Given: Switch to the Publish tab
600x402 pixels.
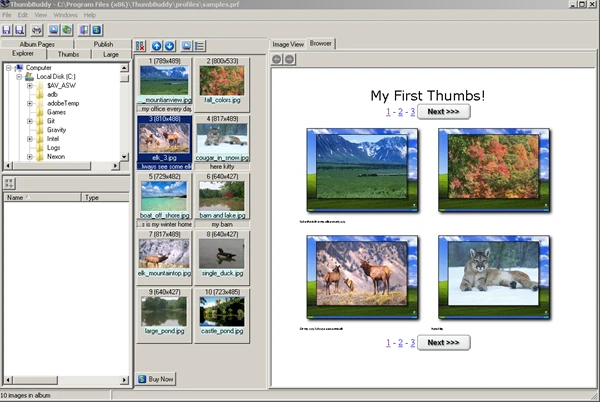Looking at the screenshot, I should coord(103,44).
